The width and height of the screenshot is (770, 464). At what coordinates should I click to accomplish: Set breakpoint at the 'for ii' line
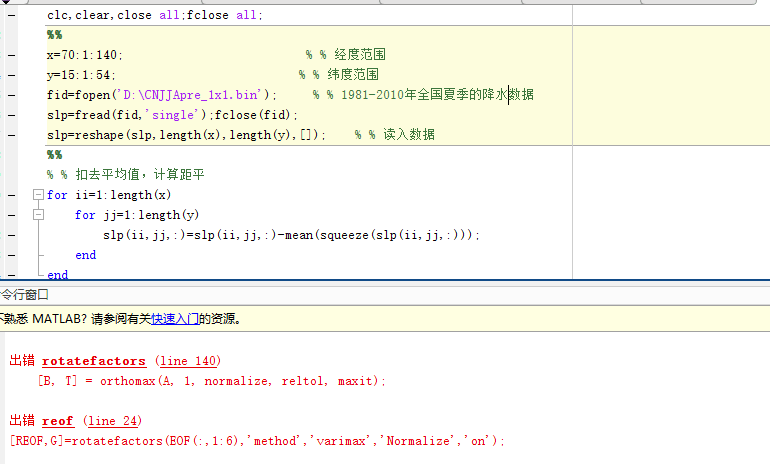(10, 195)
